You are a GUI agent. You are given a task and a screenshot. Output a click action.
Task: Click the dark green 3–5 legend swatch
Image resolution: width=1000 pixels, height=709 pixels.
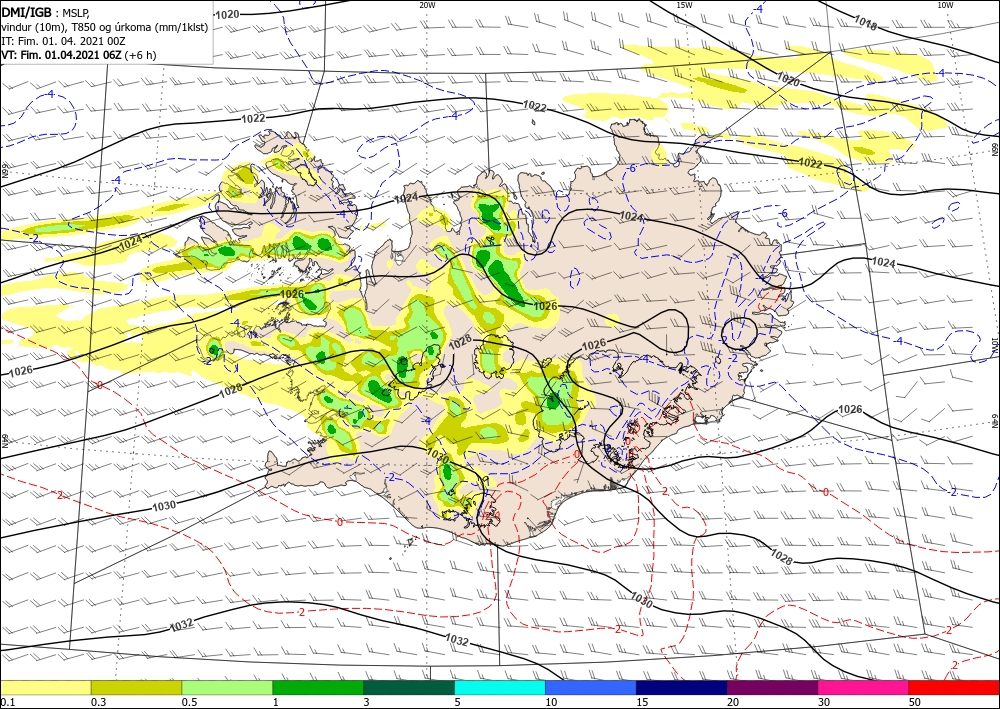tap(409, 687)
